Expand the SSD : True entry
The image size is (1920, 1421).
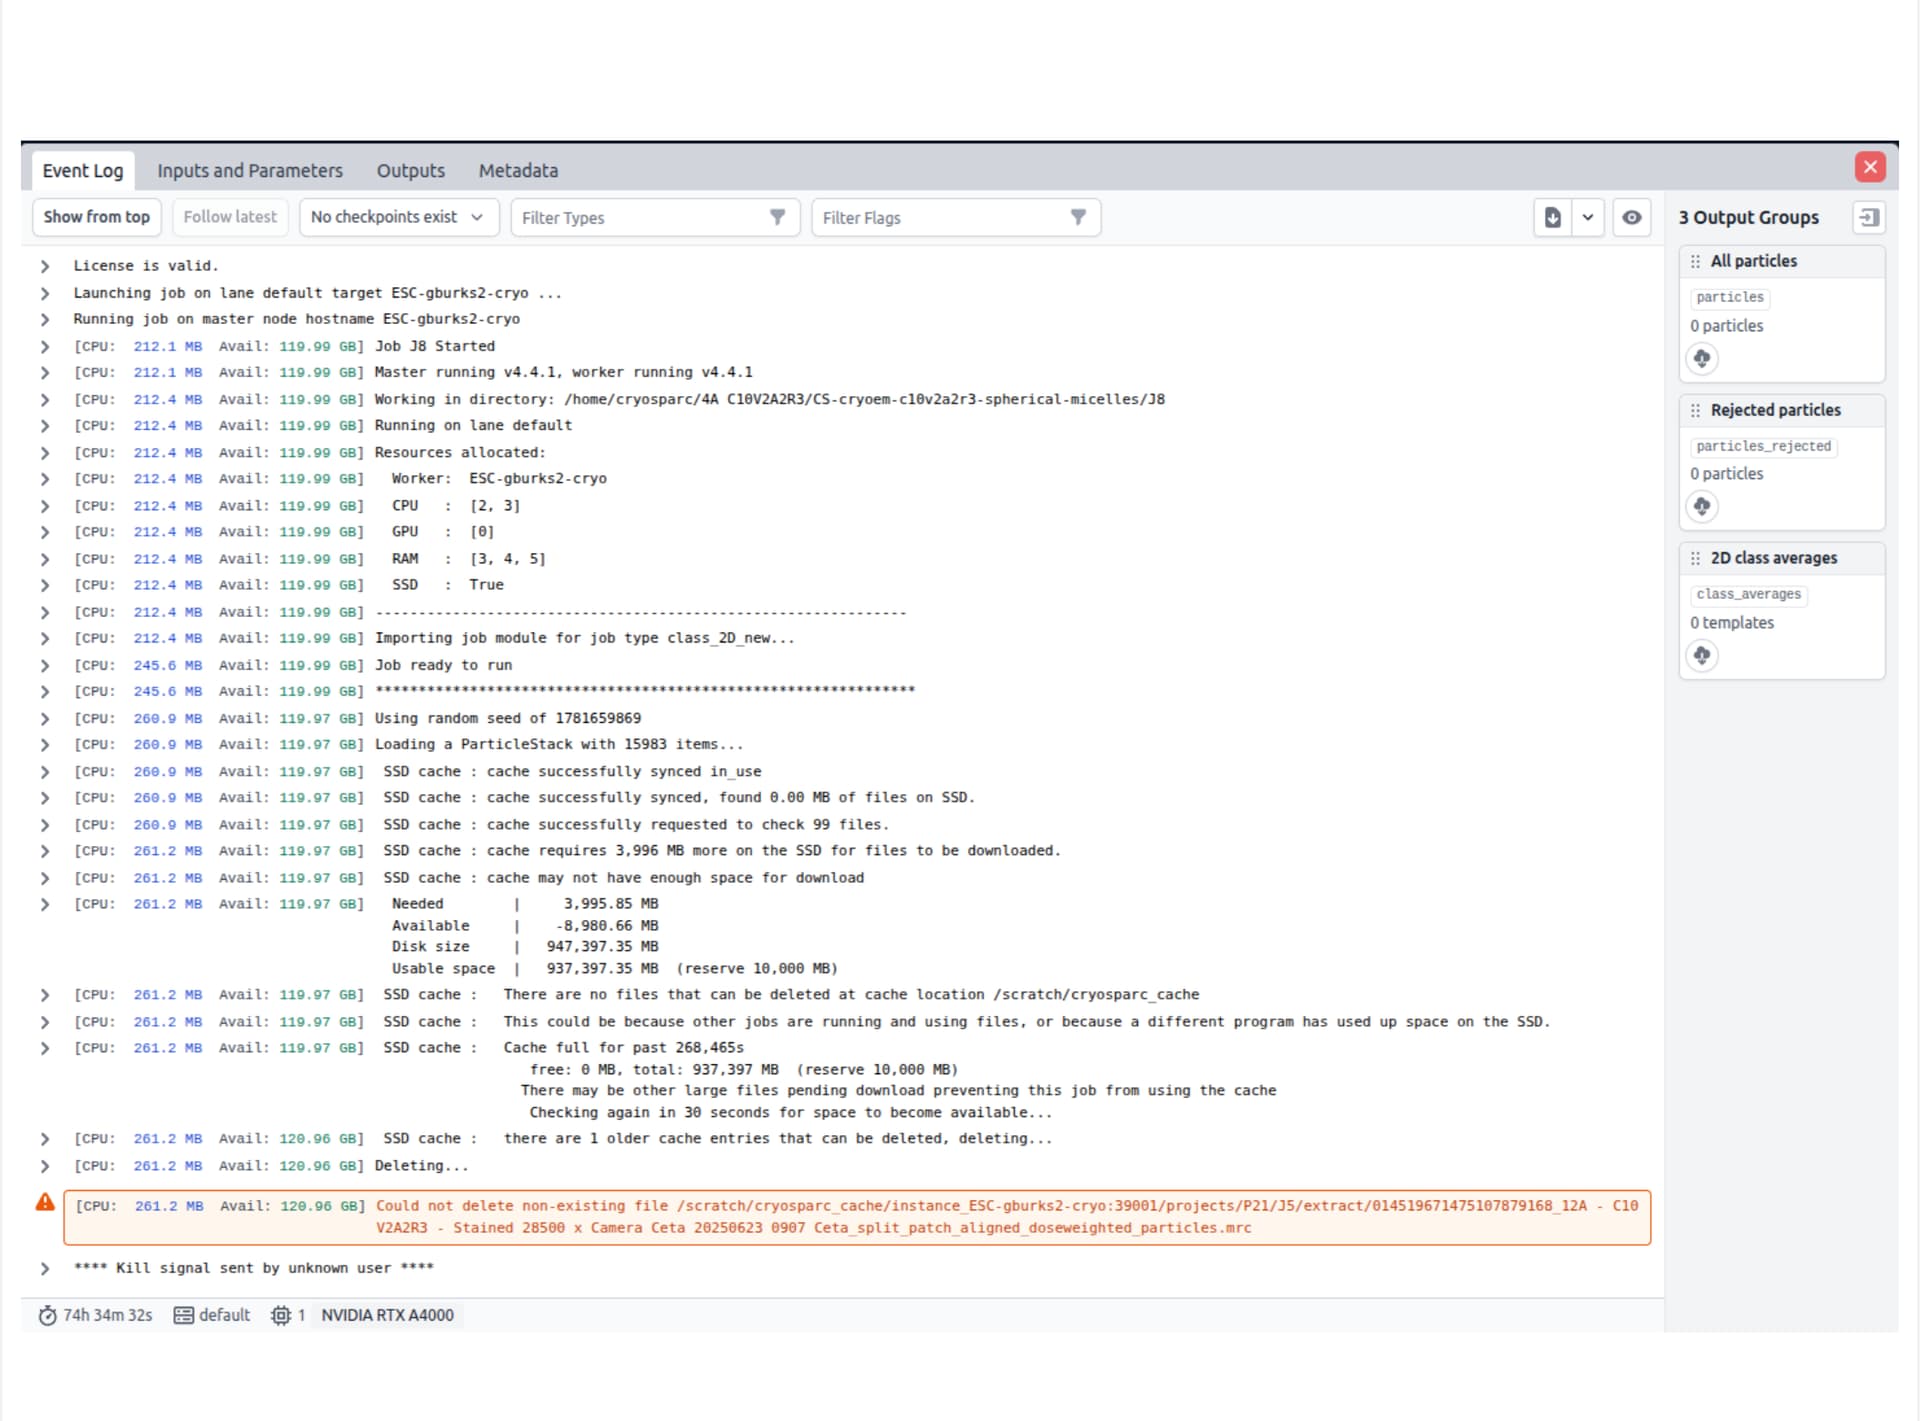(45, 585)
